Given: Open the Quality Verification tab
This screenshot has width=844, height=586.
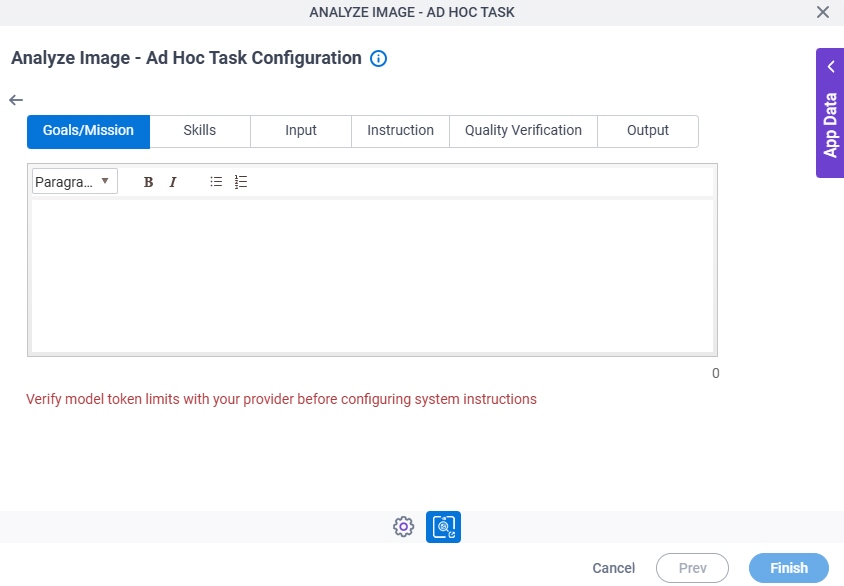Looking at the screenshot, I should 523,131.
